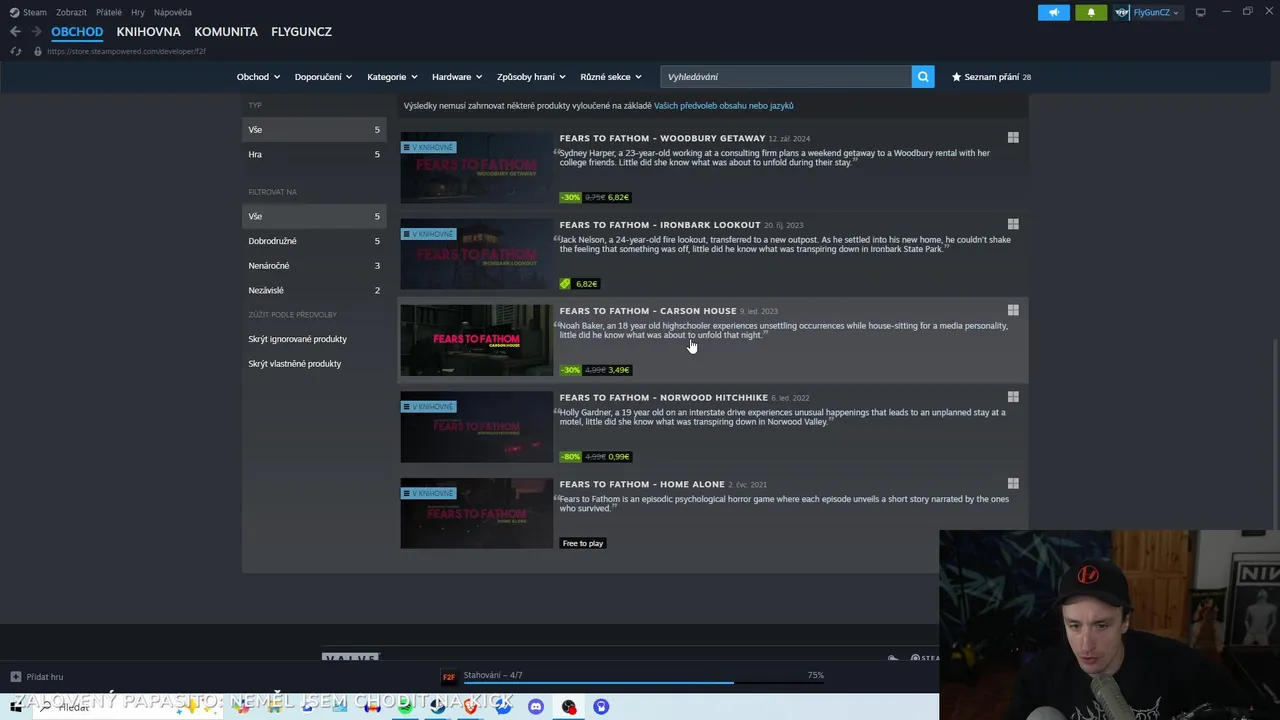
Task: Open the Nápověda menu
Action: click(173, 13)
